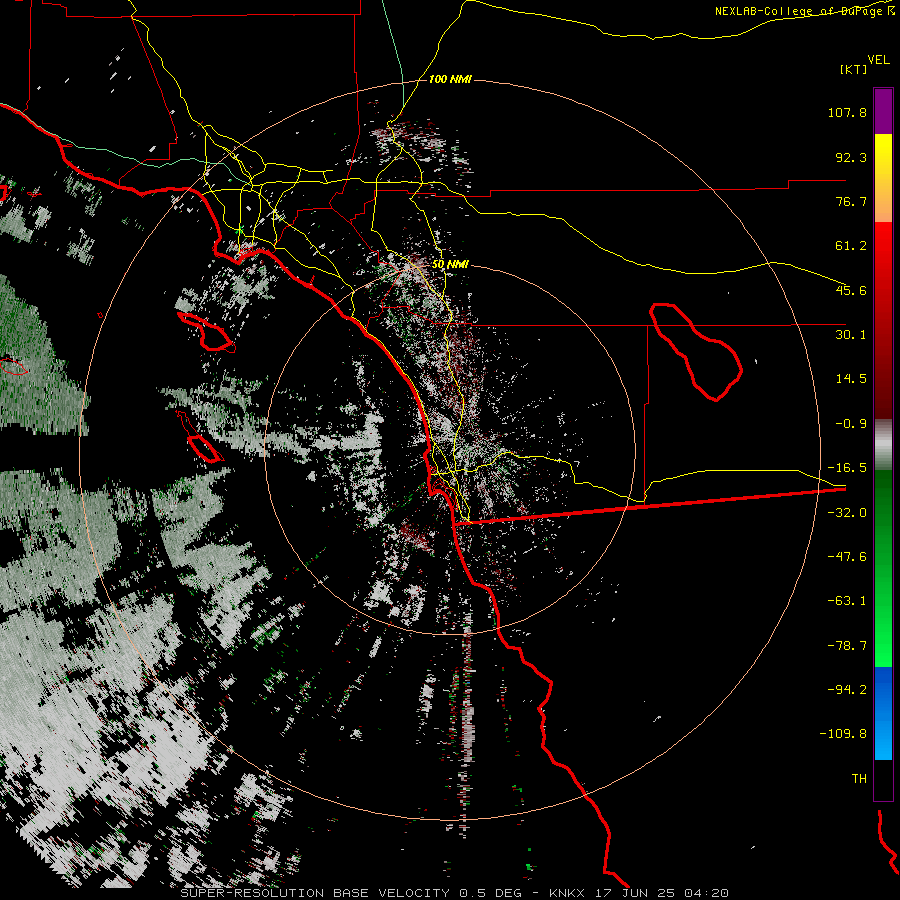
Task: Select the -63.1 scale value
Action: [847, 601]
